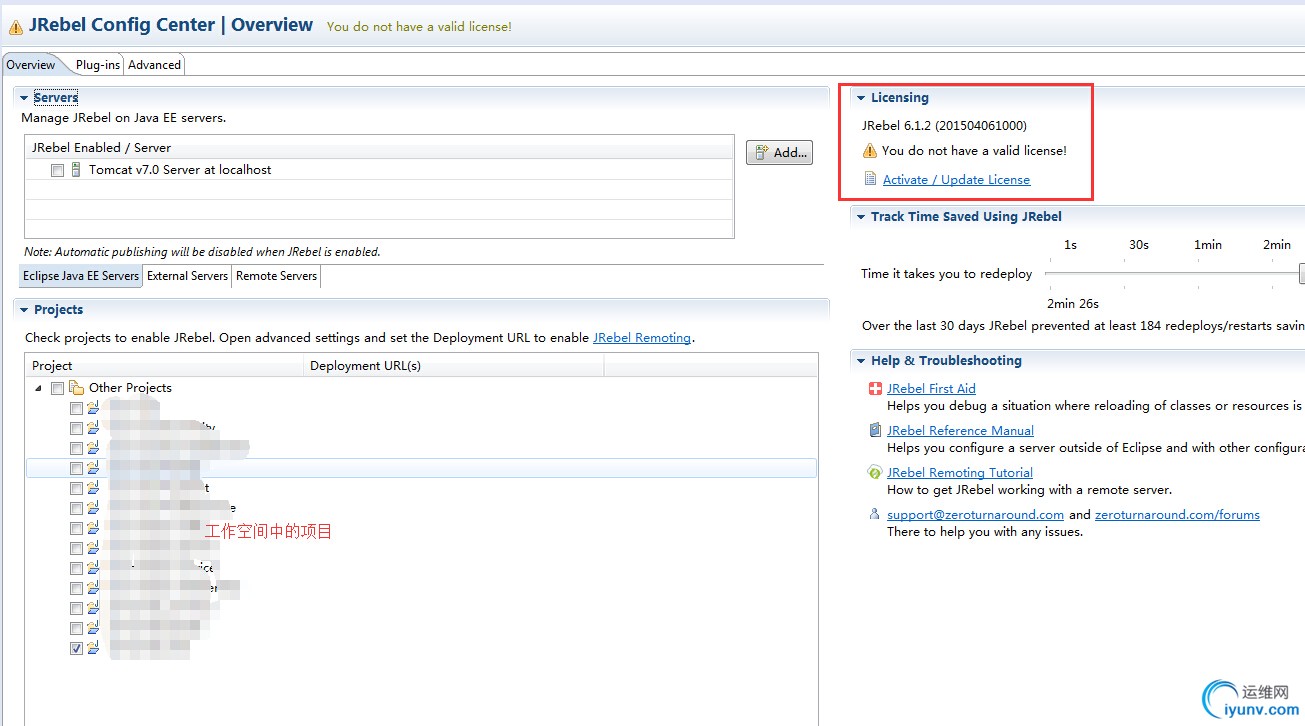
Task: Click the redeploy time slider track
Action: pyautogui.click(x=1172, y=273)
